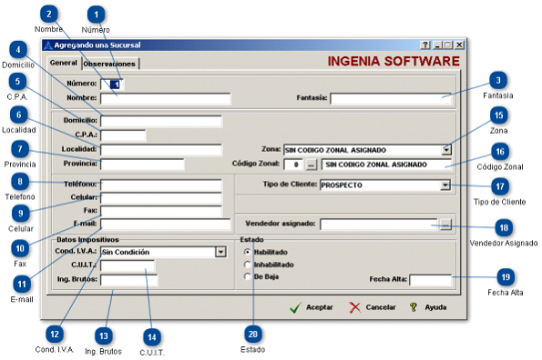This screenshot has width=542, height=360.
Task: Click the yellow Ayuda help icon
Action: click(x=413, y=307)
